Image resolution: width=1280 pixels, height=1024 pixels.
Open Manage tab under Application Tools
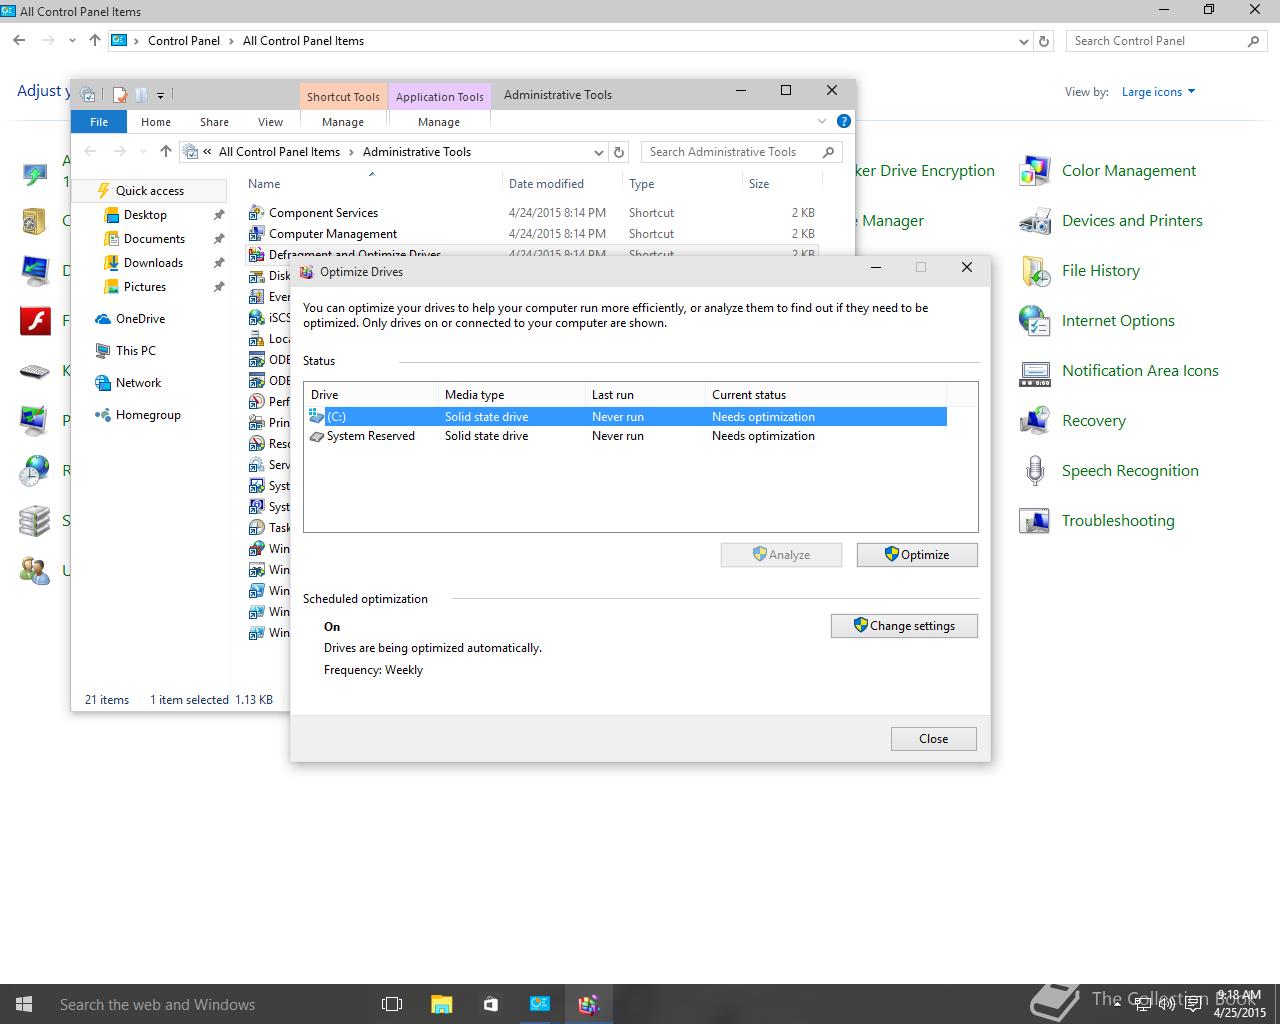439,122
